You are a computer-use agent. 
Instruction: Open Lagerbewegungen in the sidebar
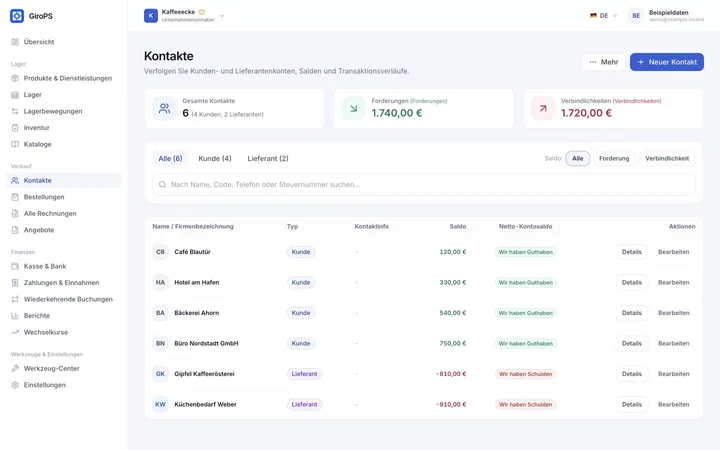pyautogui.click(x=64, y=111)
